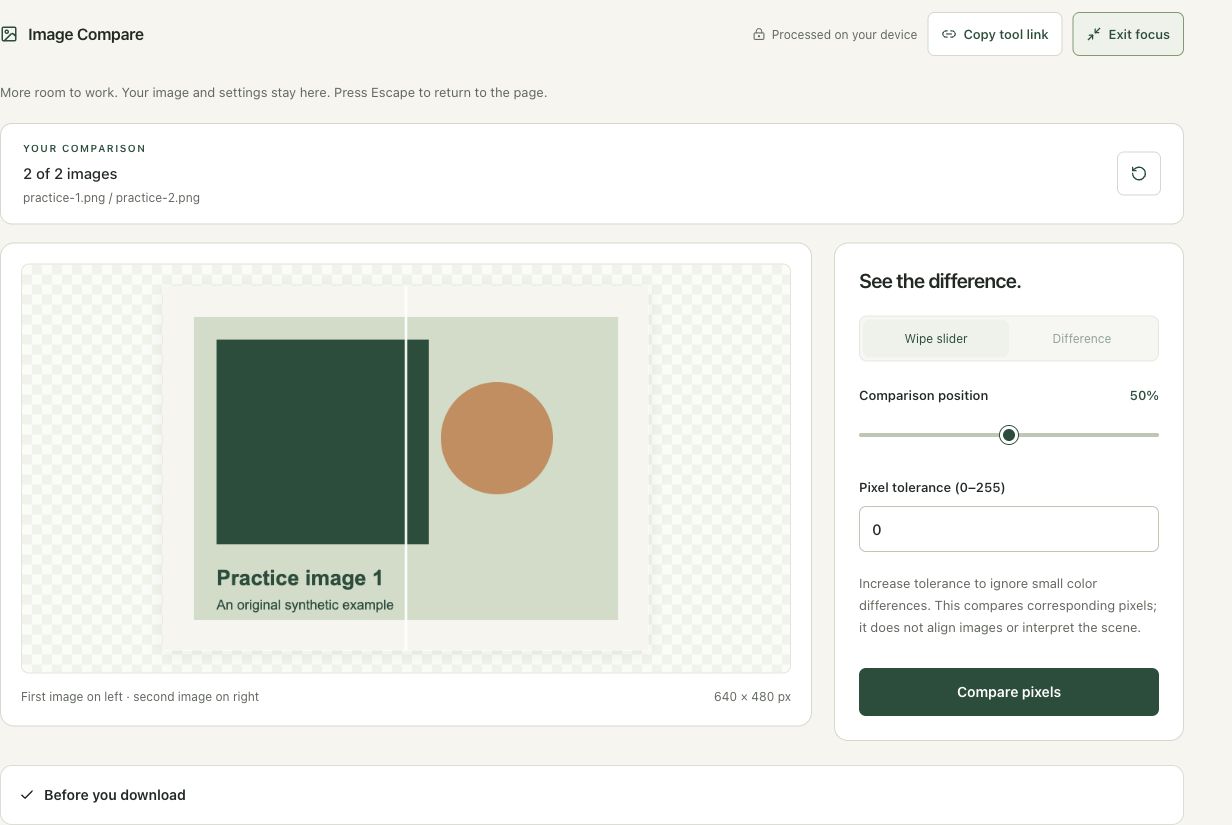Click the practice-1.png / practice-2.png filenames
The image size is (1232, 825).
point(111,198)
